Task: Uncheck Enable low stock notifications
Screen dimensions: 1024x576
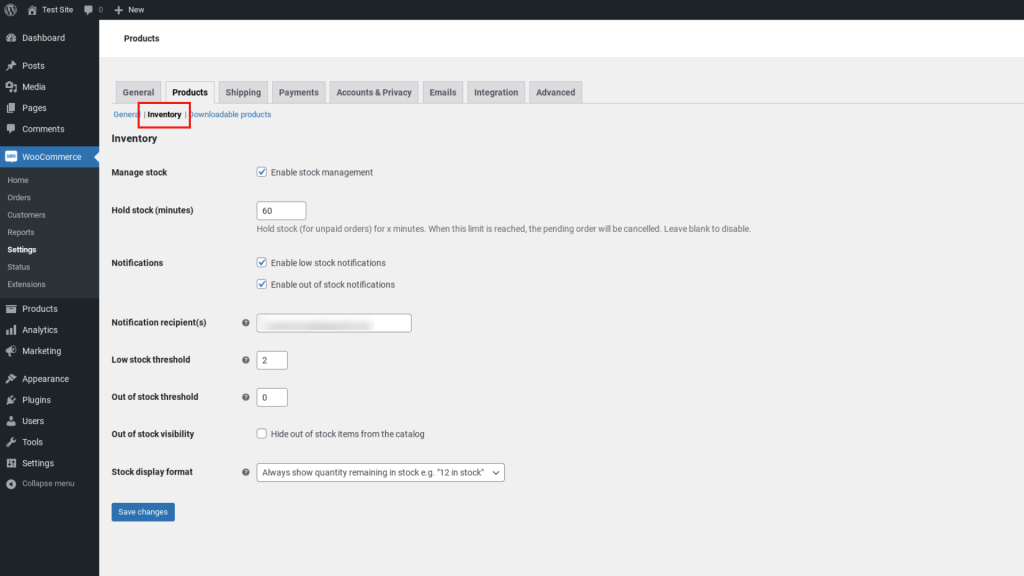Action: 262,263
